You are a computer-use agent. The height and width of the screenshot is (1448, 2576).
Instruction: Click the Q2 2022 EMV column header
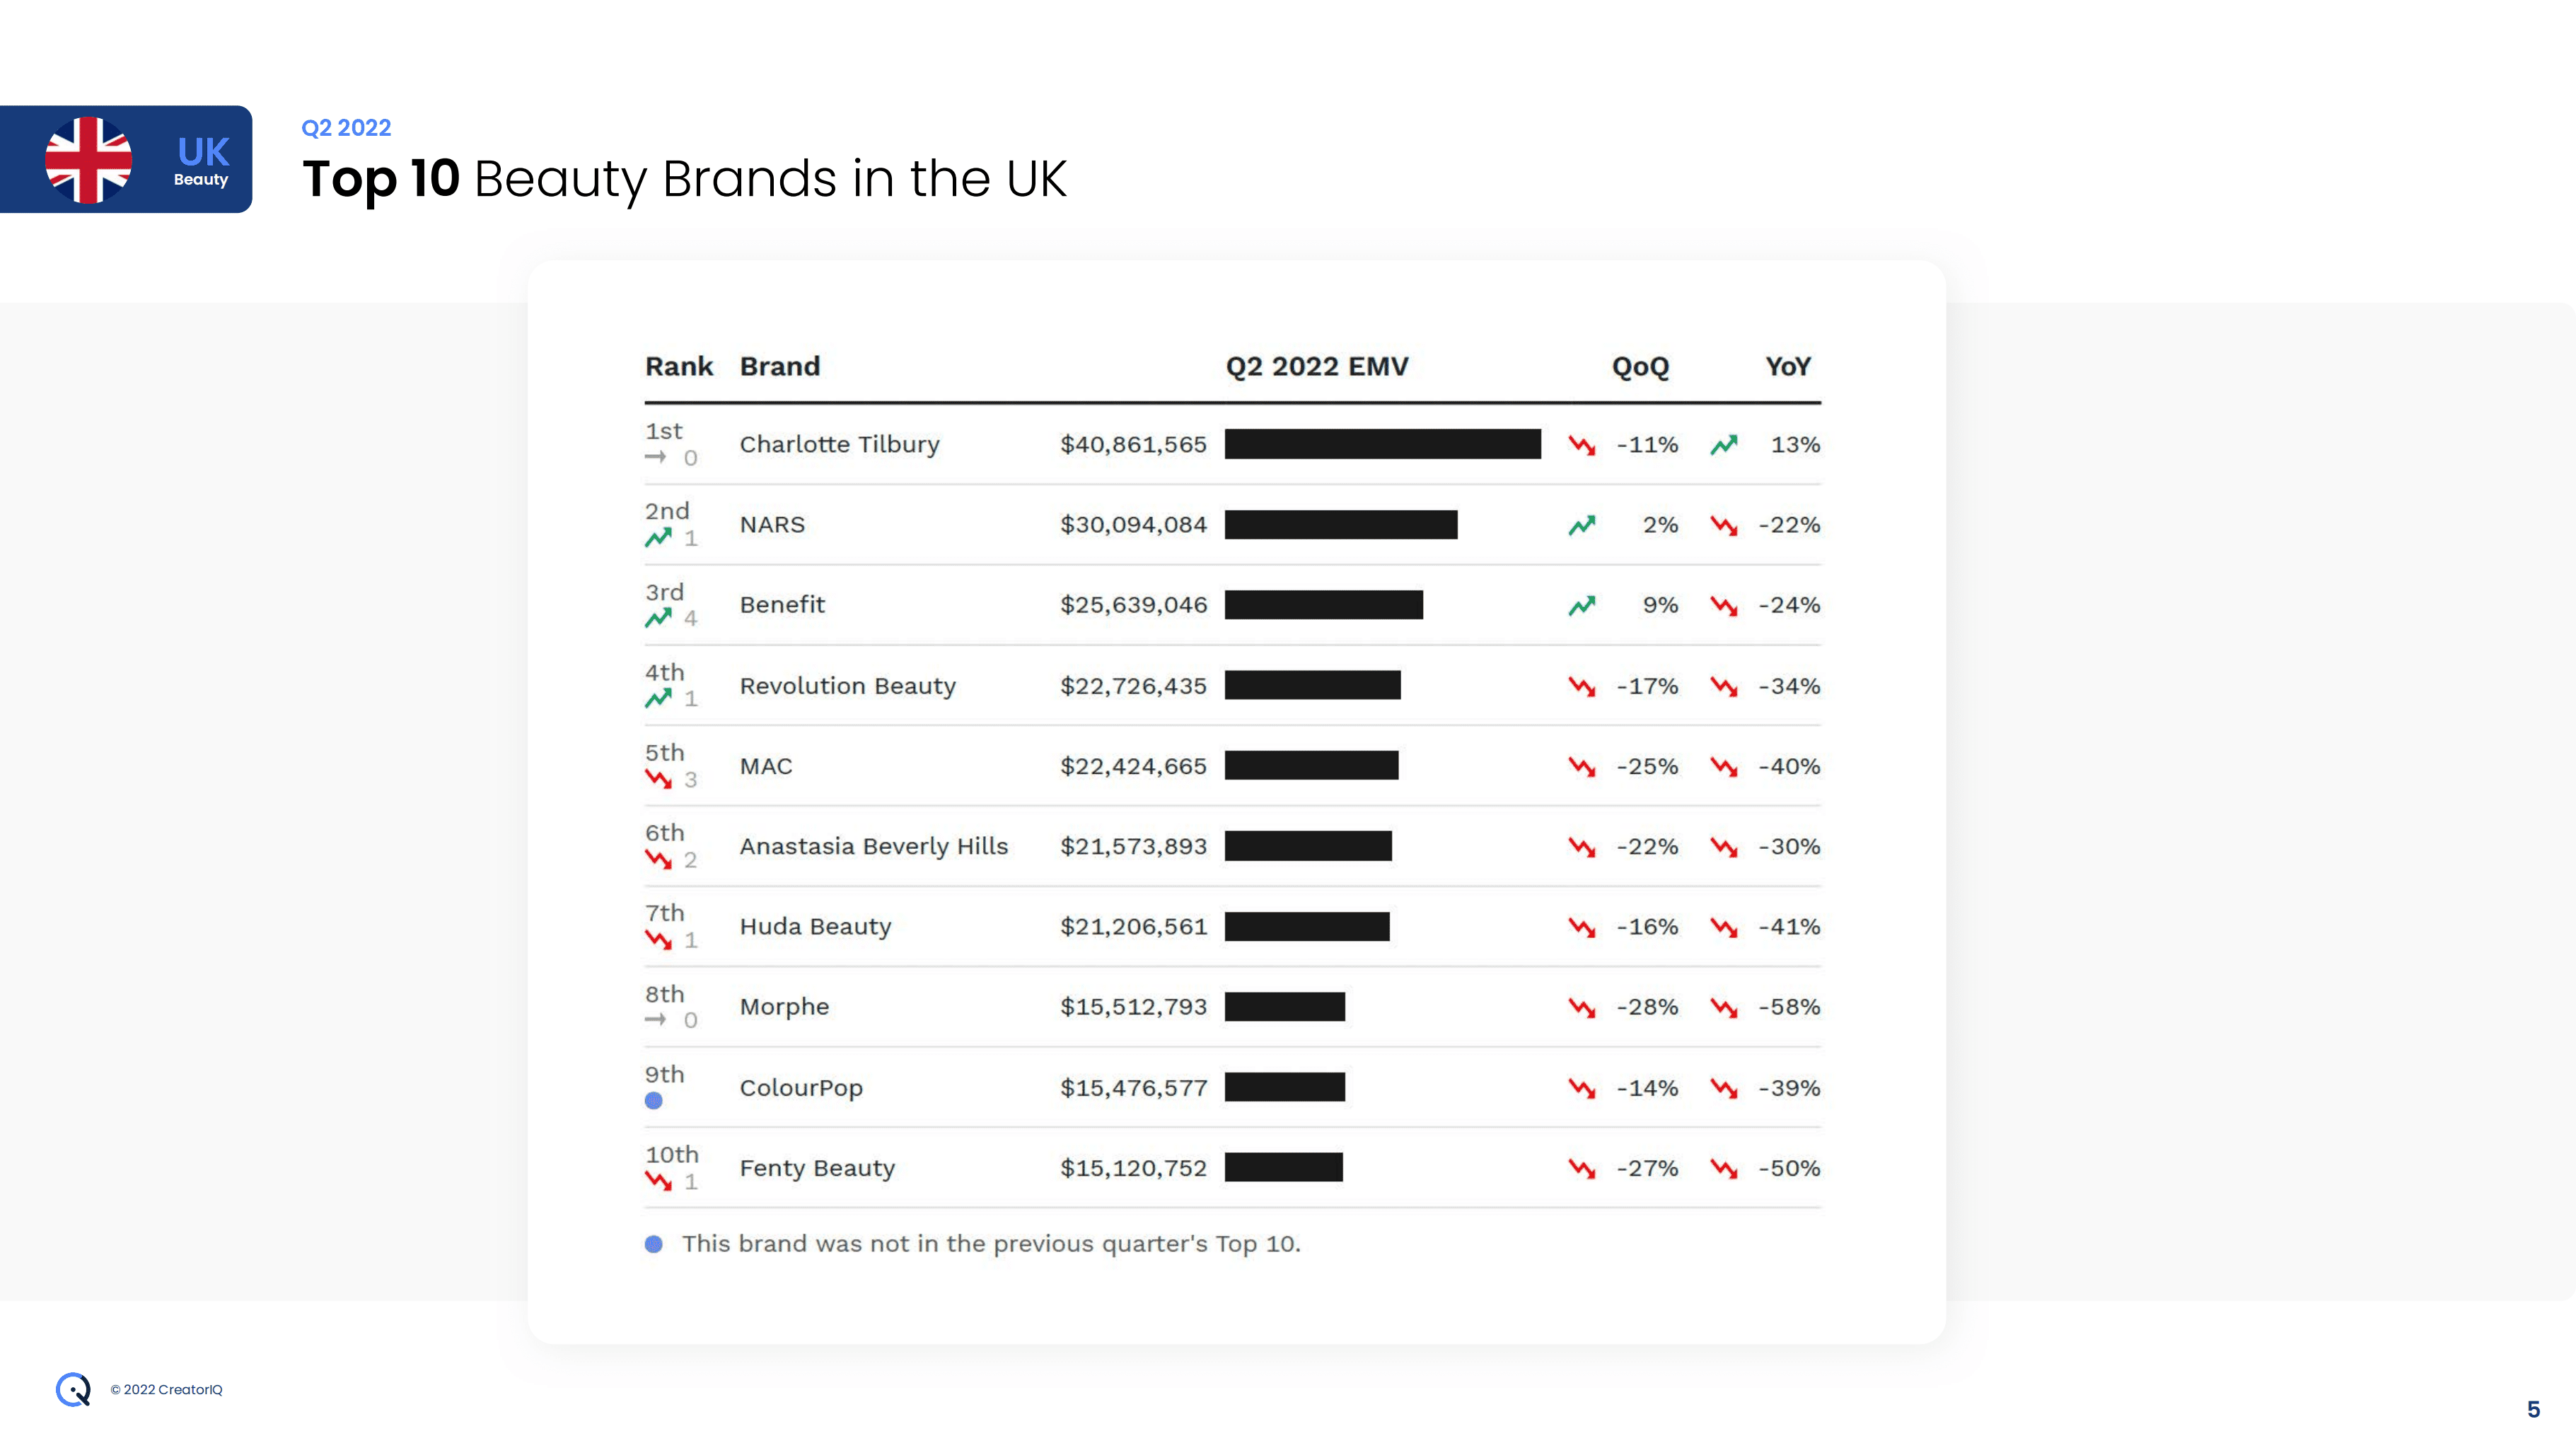click(x=1316, y=367)
